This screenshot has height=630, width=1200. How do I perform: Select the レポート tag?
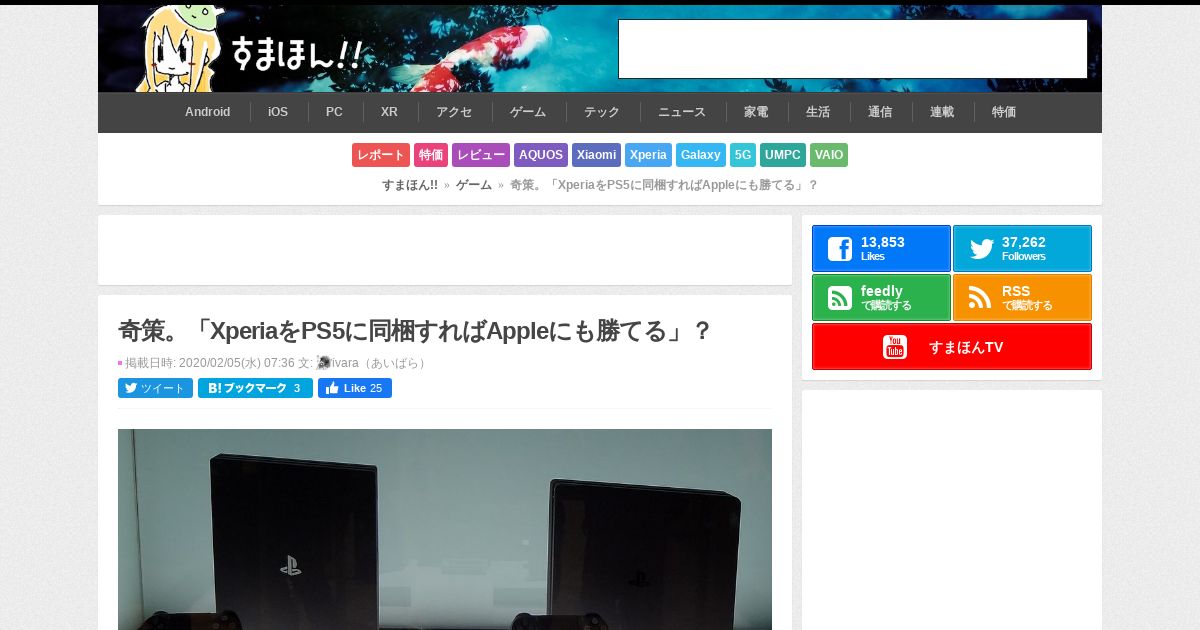pyautogui.click(x=381, y=155)
